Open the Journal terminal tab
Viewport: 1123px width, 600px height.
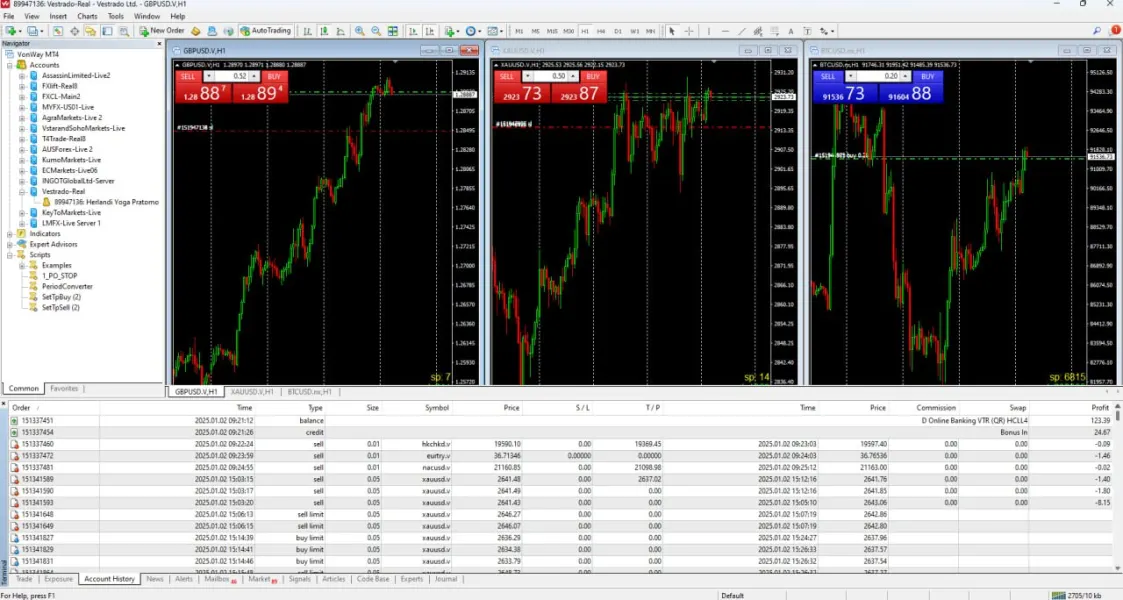pos(445,579)
